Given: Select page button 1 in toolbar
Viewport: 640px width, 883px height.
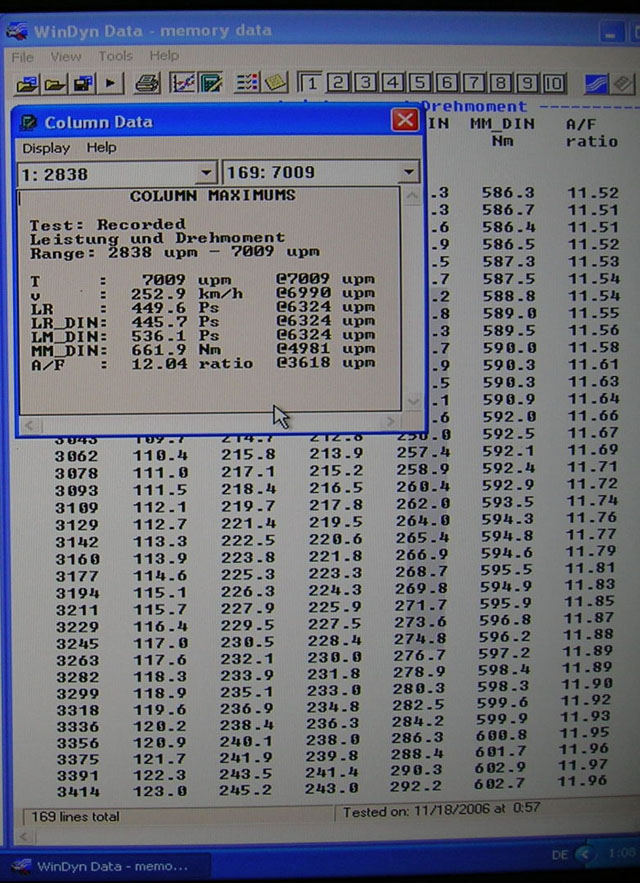Looking at the screenshot, I should 310,83.
